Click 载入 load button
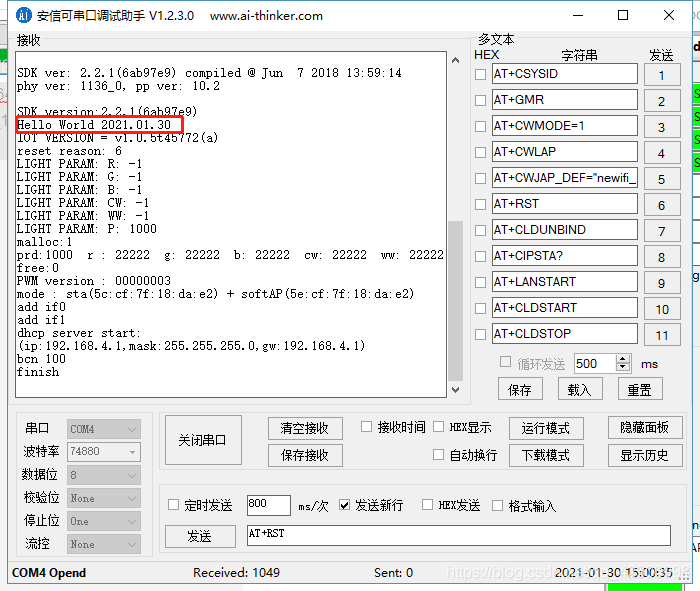 point(580,389)
